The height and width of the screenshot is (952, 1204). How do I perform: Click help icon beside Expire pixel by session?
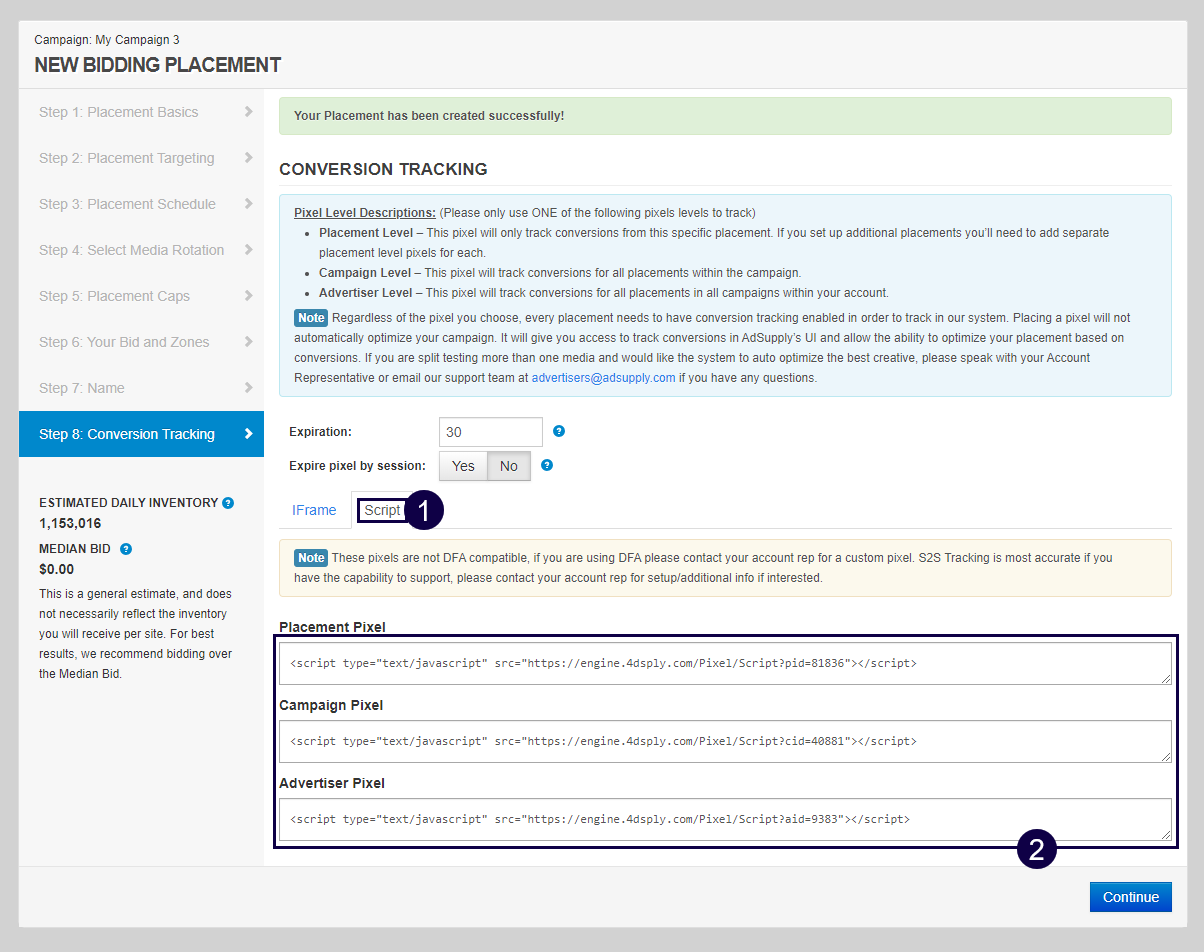click(547, 465)
